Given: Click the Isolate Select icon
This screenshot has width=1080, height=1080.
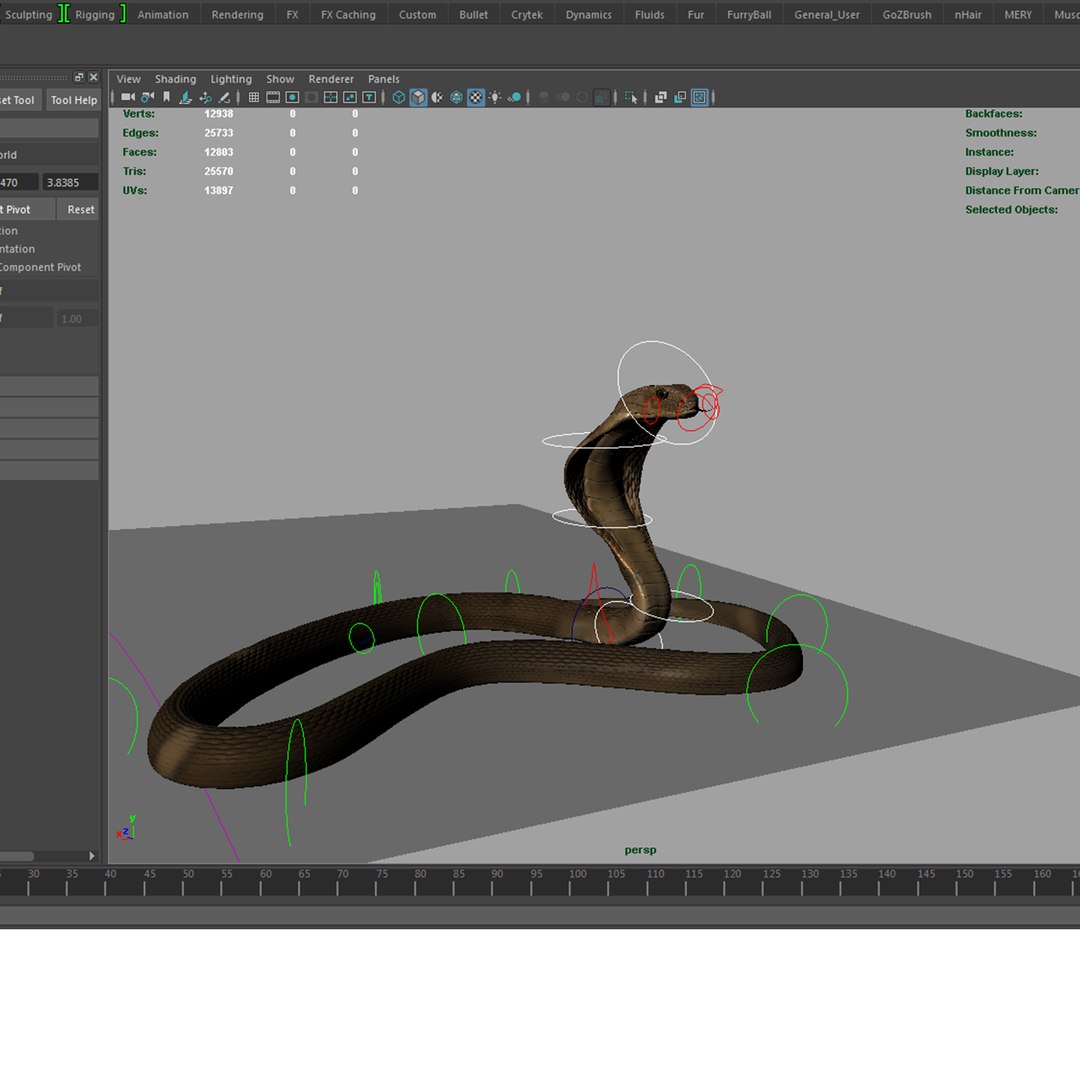Looking at the screenshot, I should 632,97.
